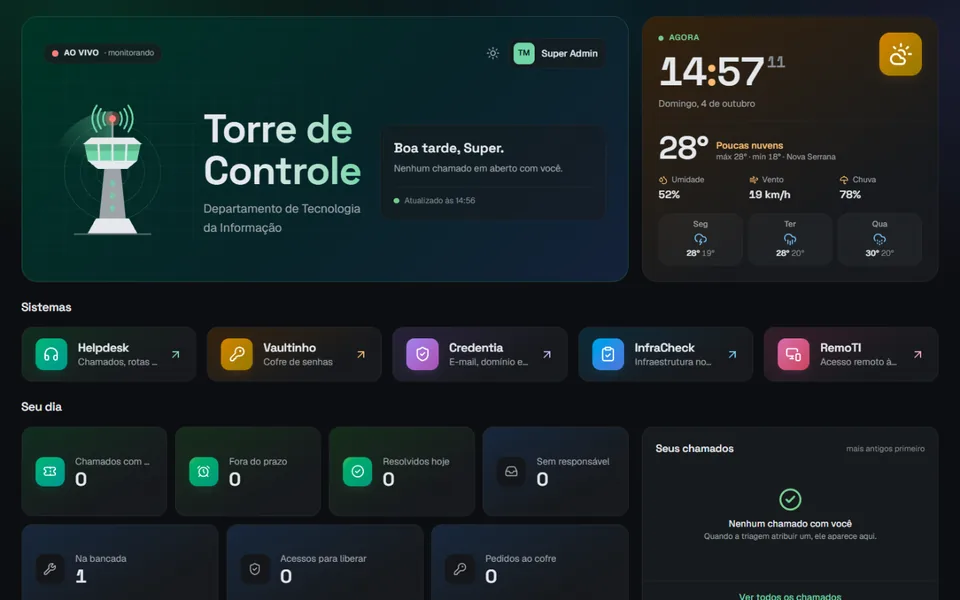Click the Pedidos ao cofre key icon

[460, 569]
